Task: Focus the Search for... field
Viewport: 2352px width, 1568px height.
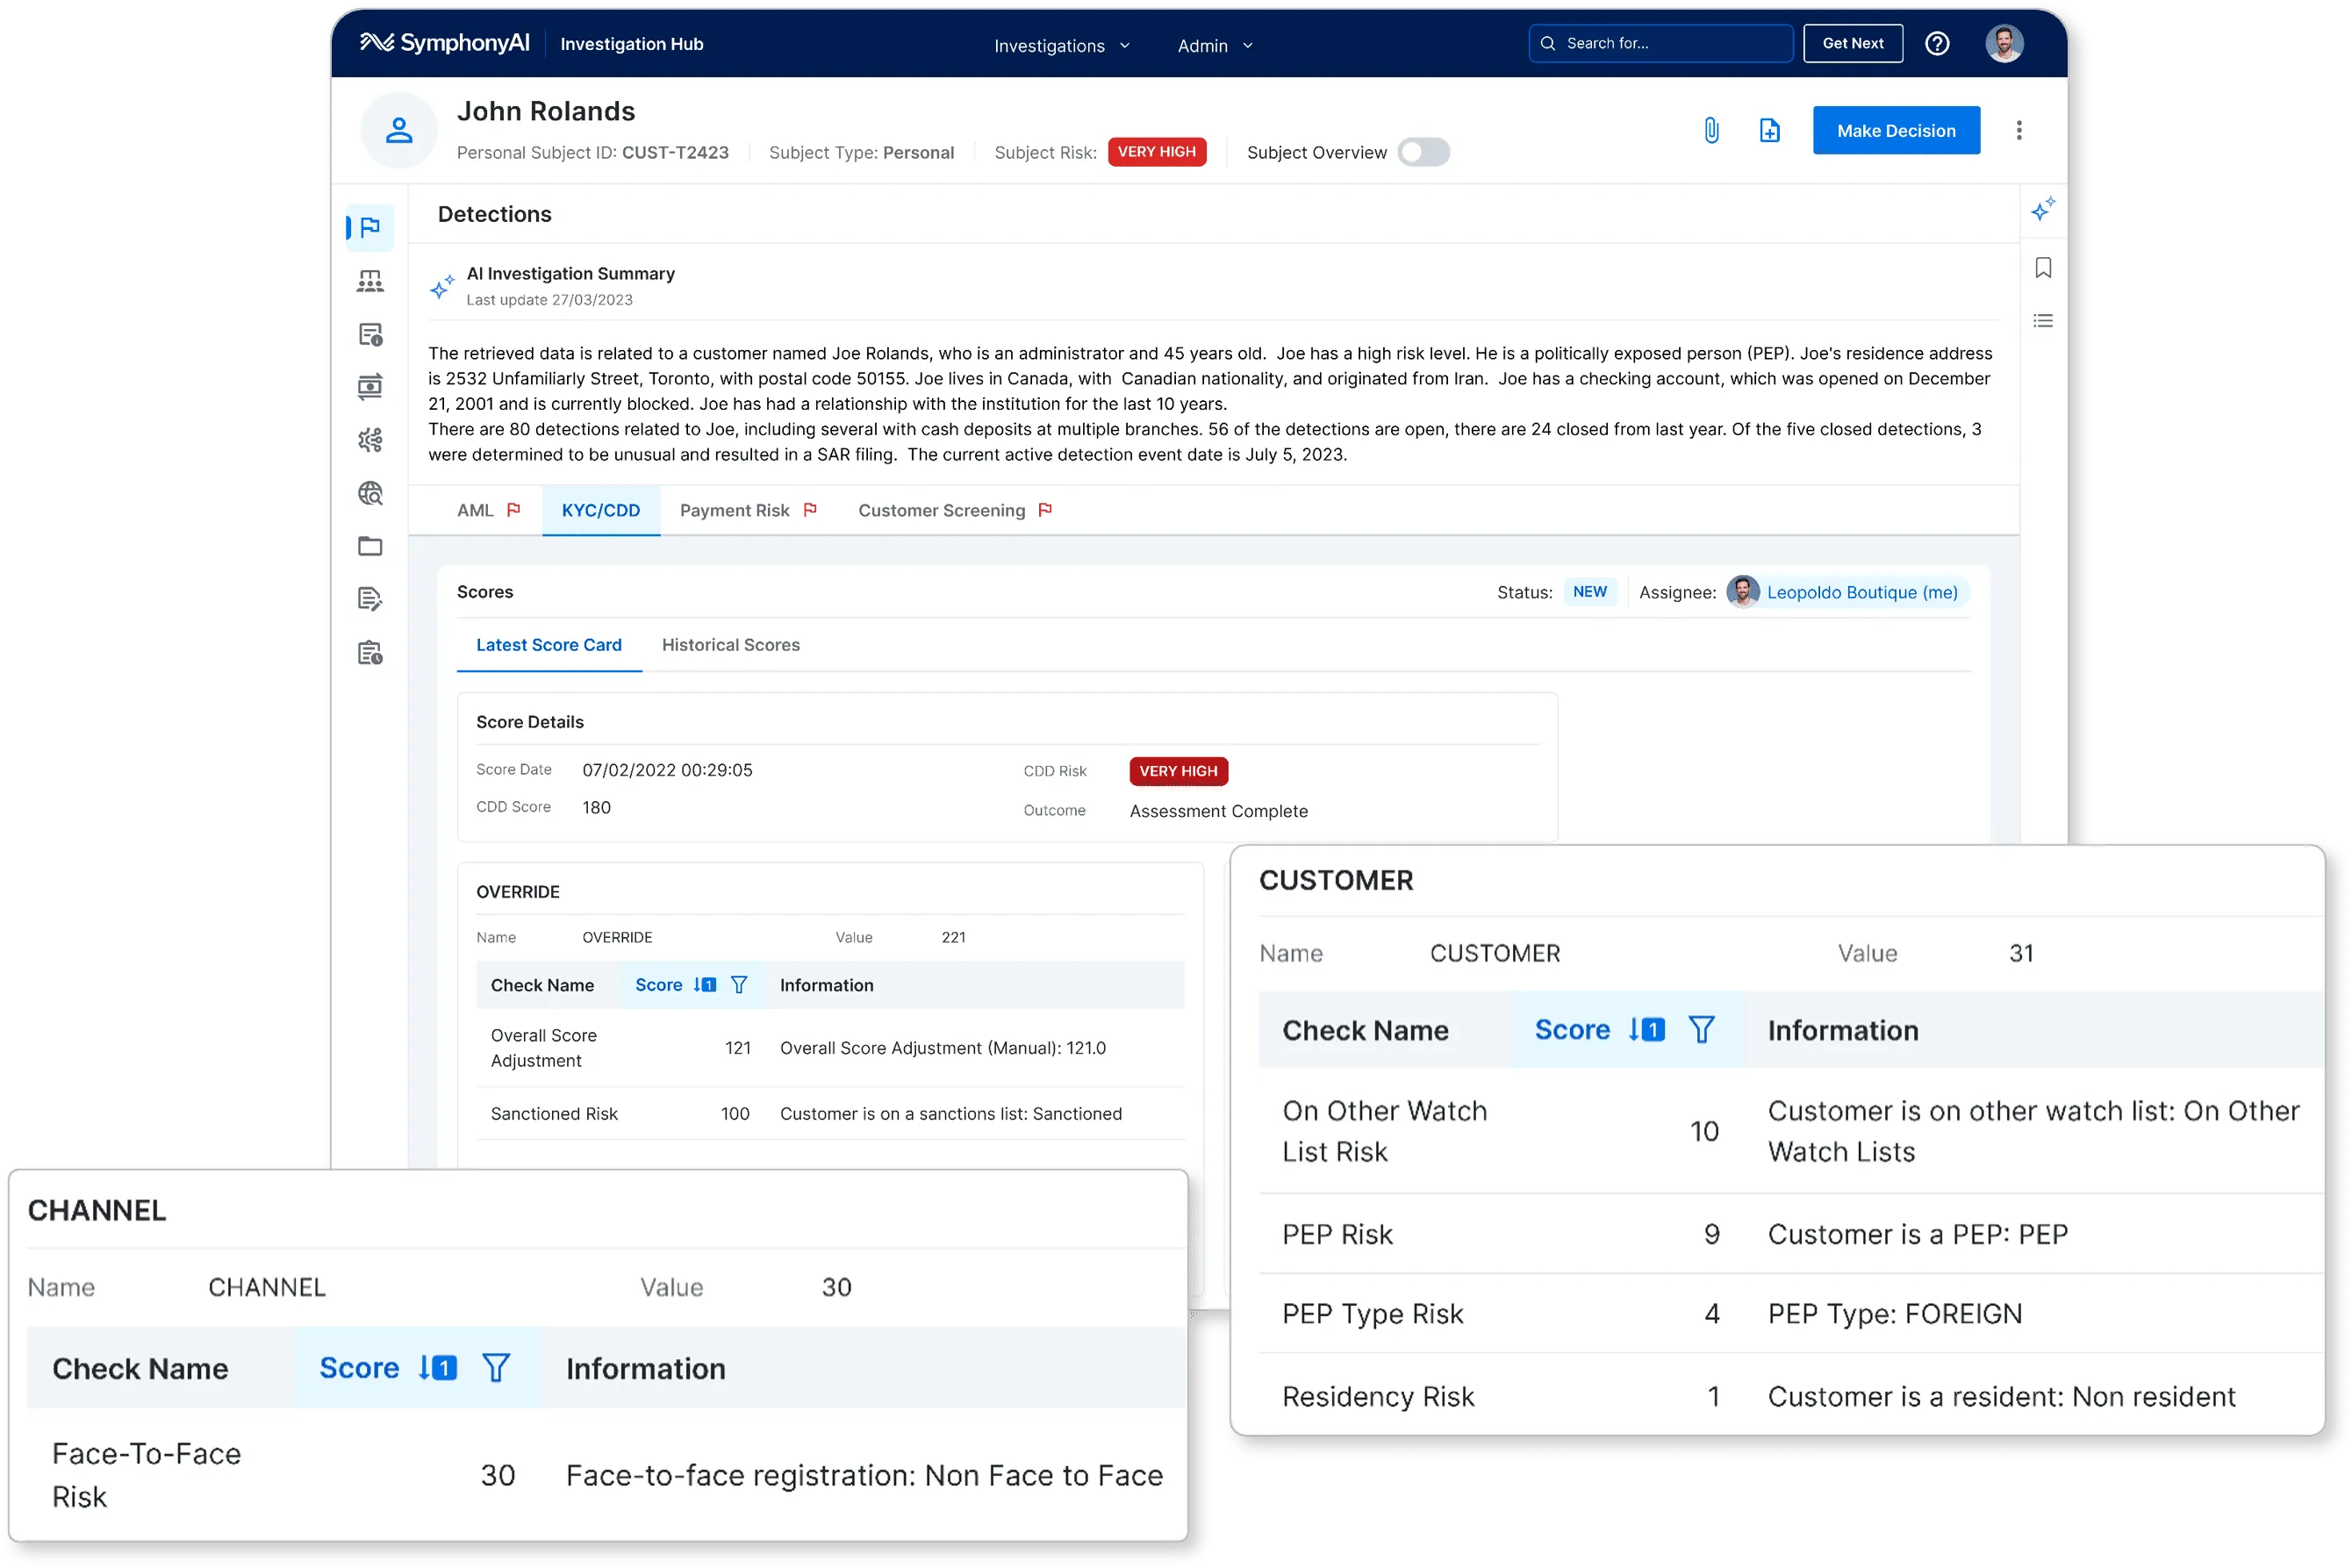Action: (x=1660, y=44)
